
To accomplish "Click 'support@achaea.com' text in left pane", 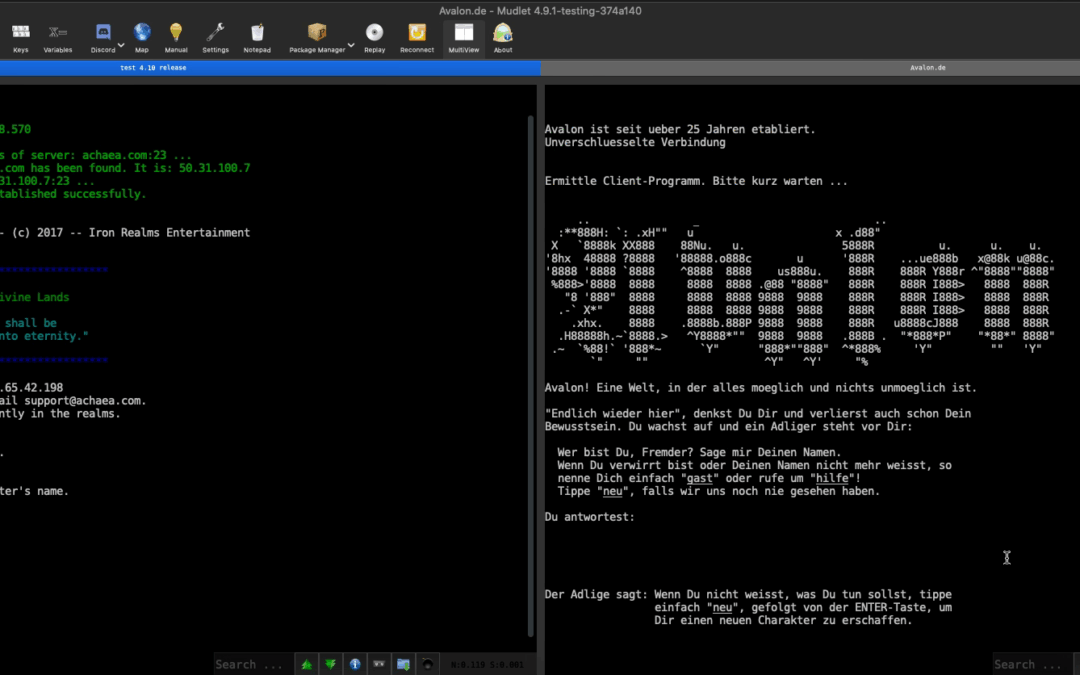I will point(84,401).
